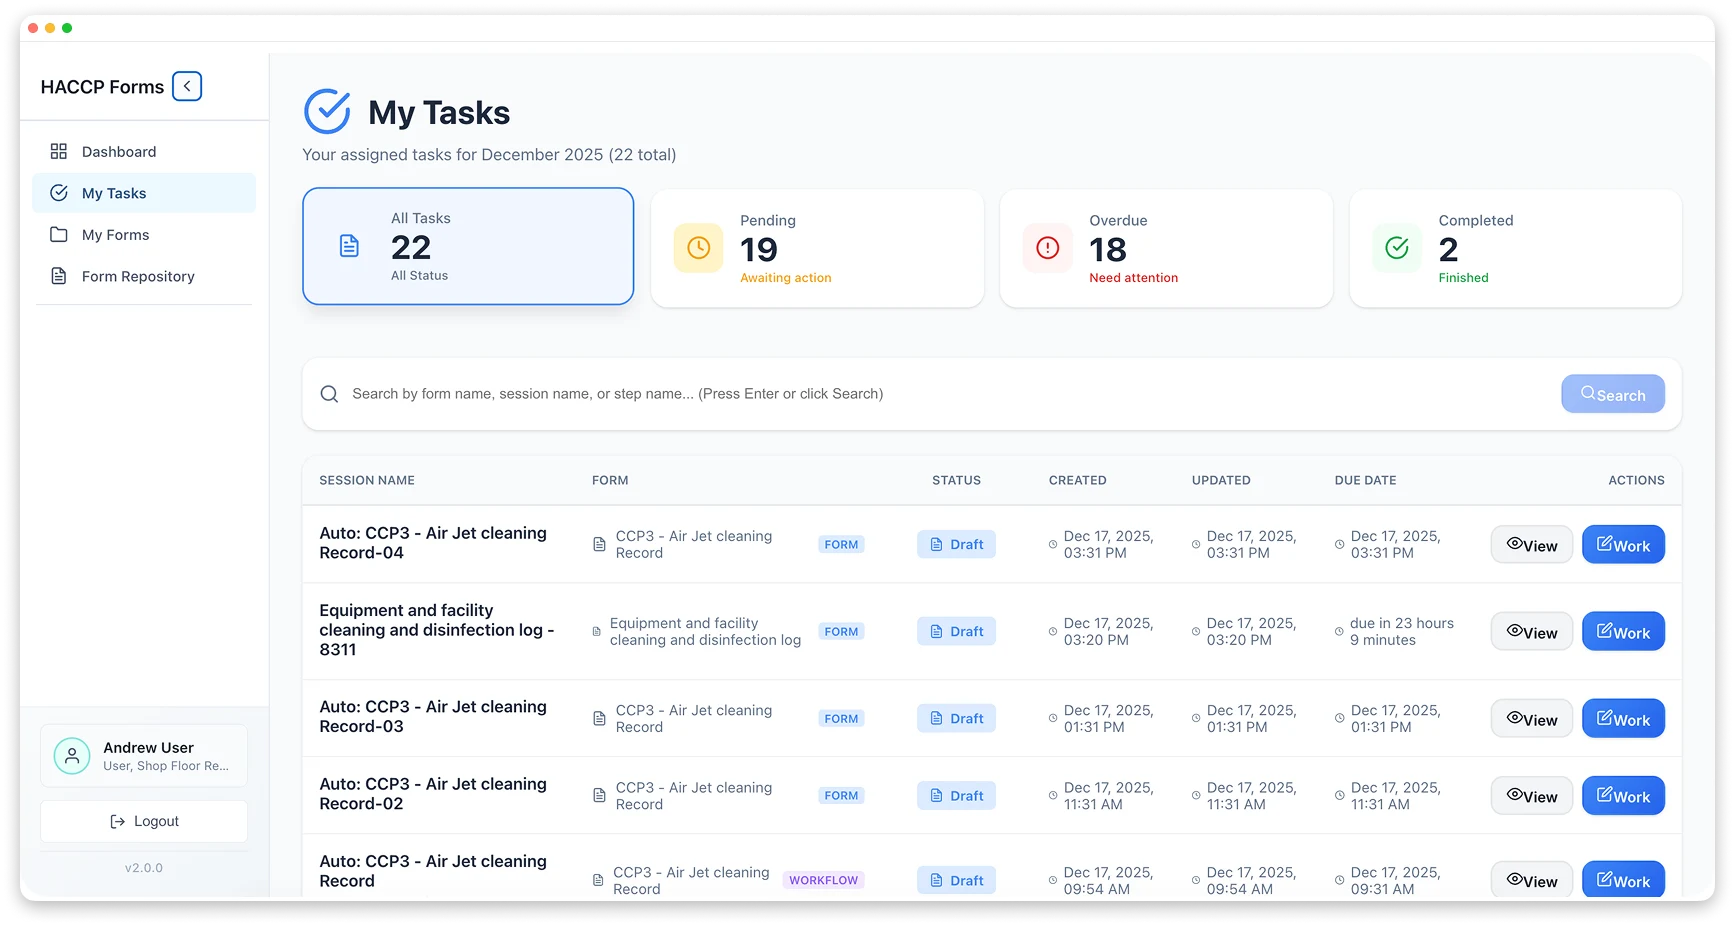Viewport: 1735px width, 926px height.
Task: Open Work on the Equipment cleaning log task
Action: tap(1622, 631)
